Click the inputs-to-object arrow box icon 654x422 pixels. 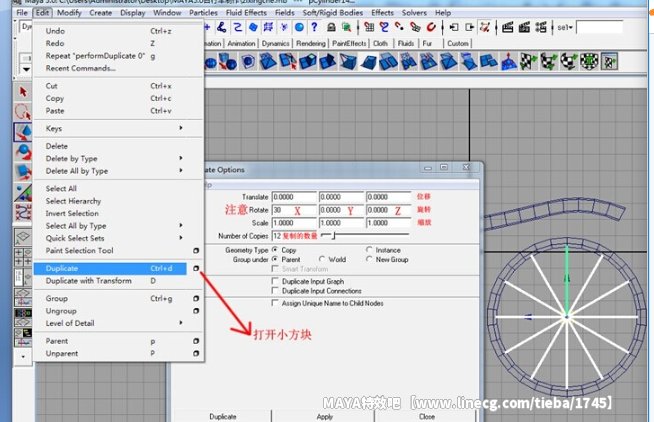click(454, 28)
